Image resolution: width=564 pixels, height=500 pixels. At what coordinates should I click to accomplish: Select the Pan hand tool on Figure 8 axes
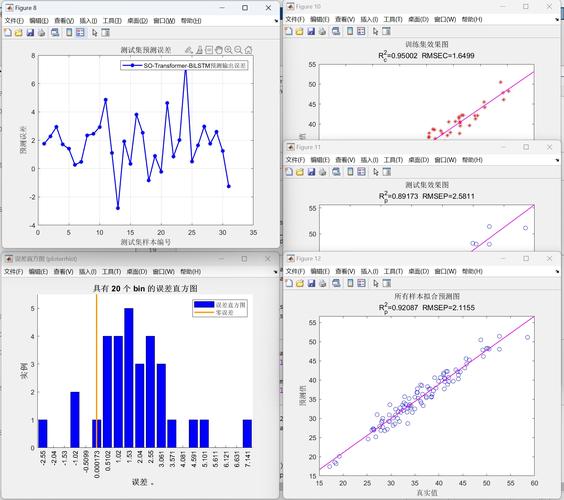click(x=219, y=50)
